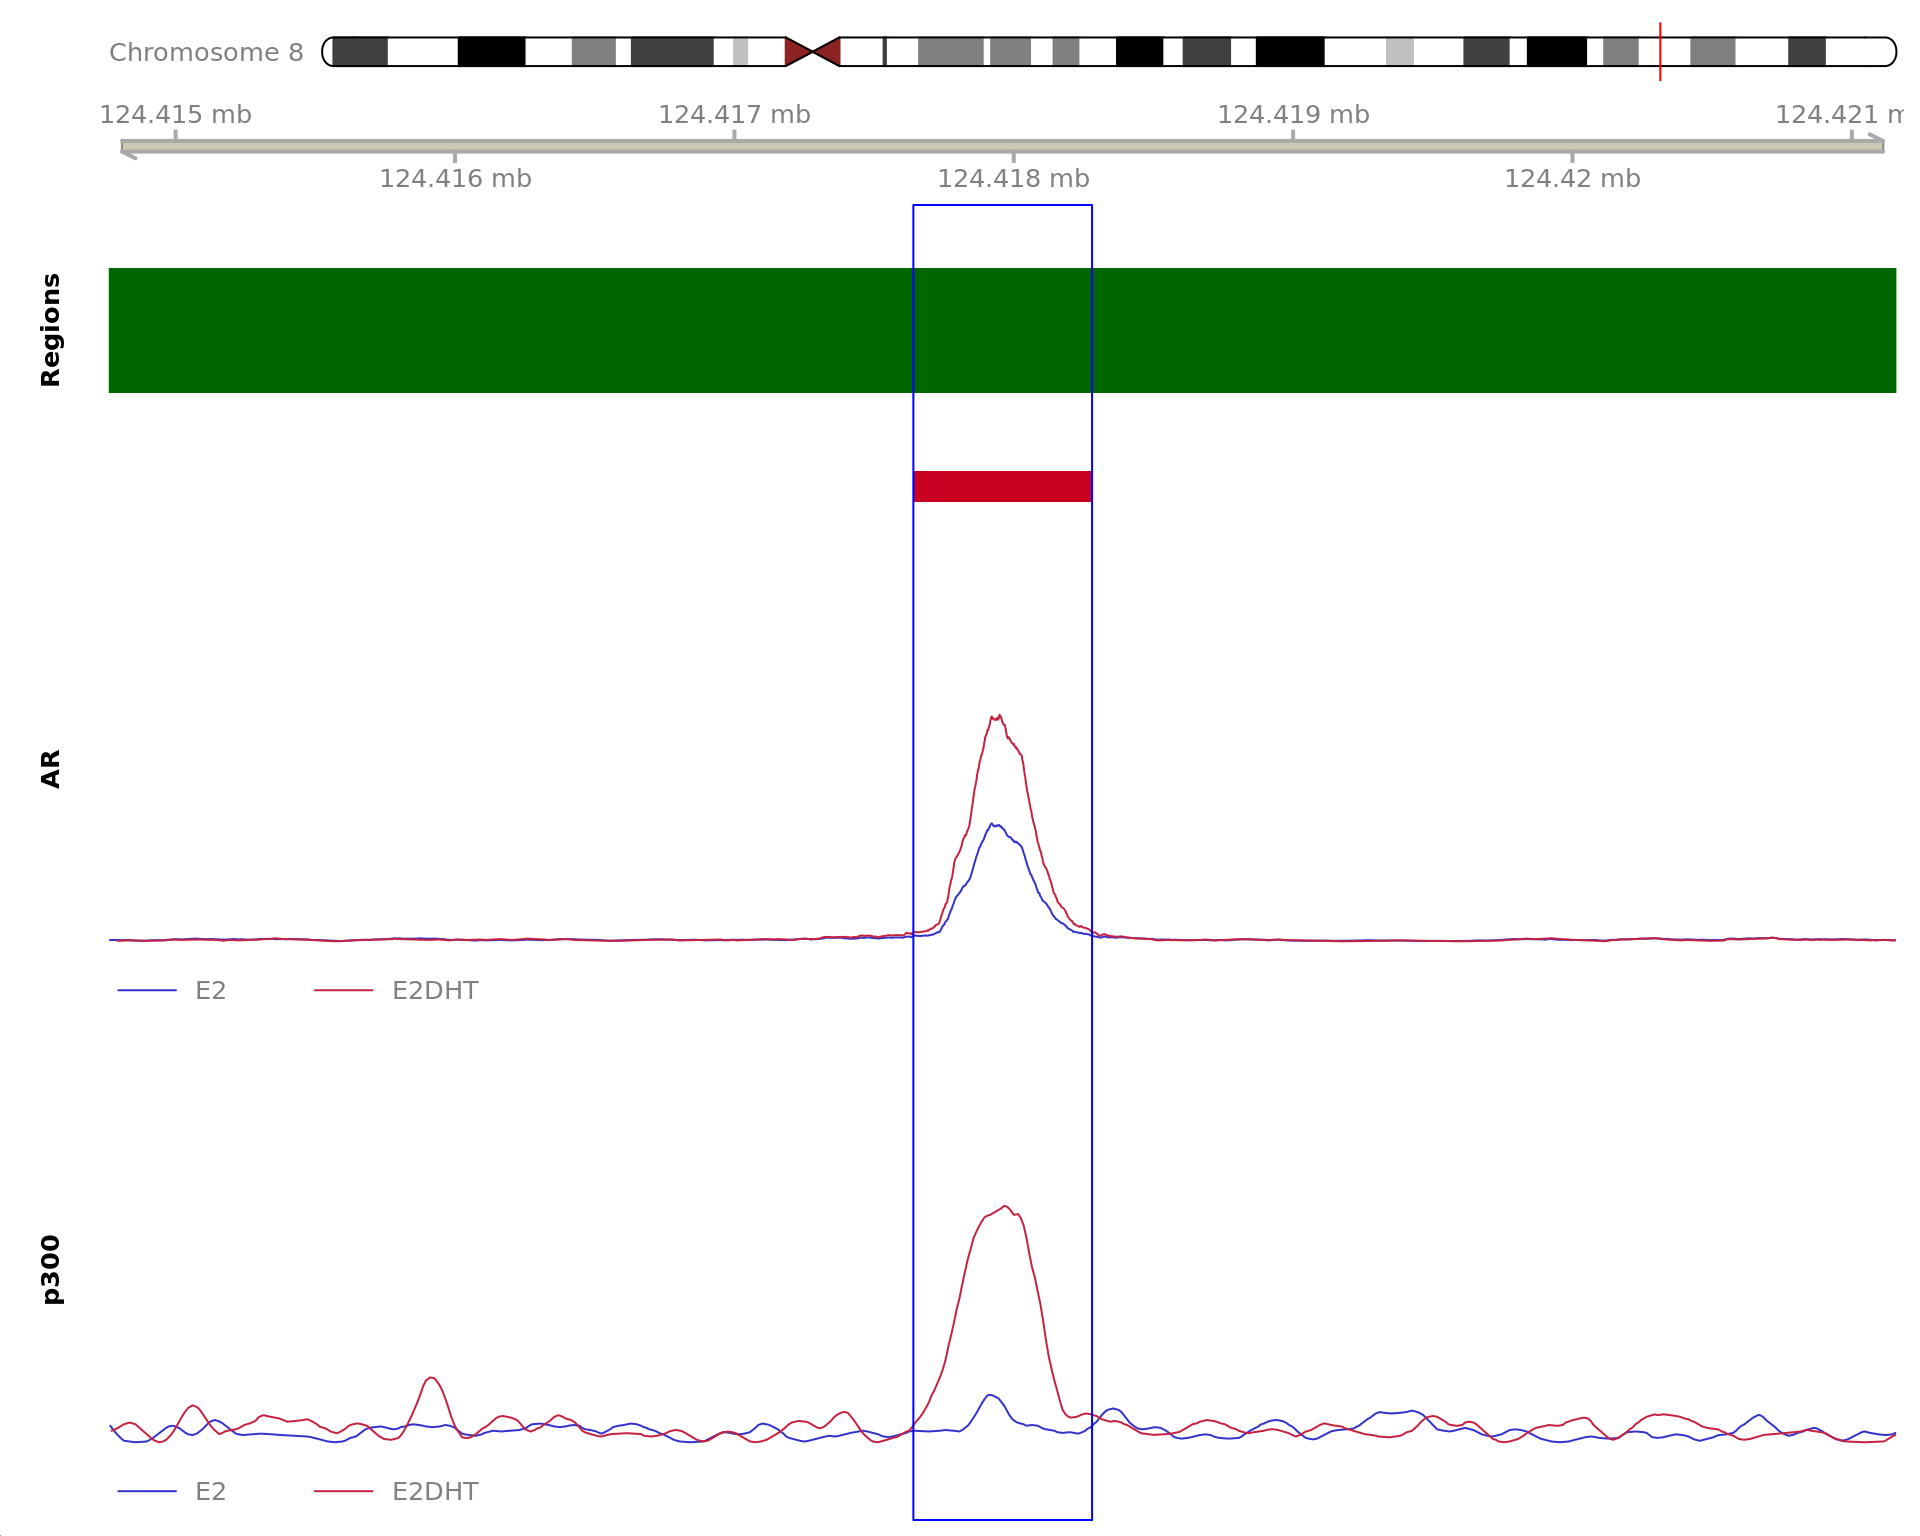Click the Regions track title
The width and height of the screenshot is (1920, 1536).
click(50, 330)
